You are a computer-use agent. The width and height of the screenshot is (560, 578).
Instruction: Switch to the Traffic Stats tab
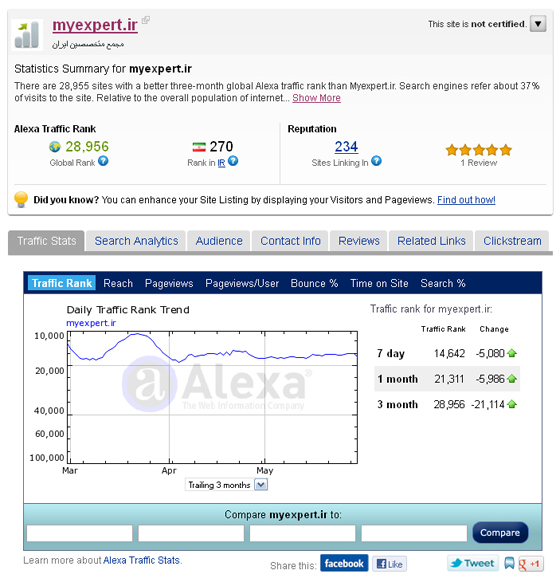(x=46, y=241)
